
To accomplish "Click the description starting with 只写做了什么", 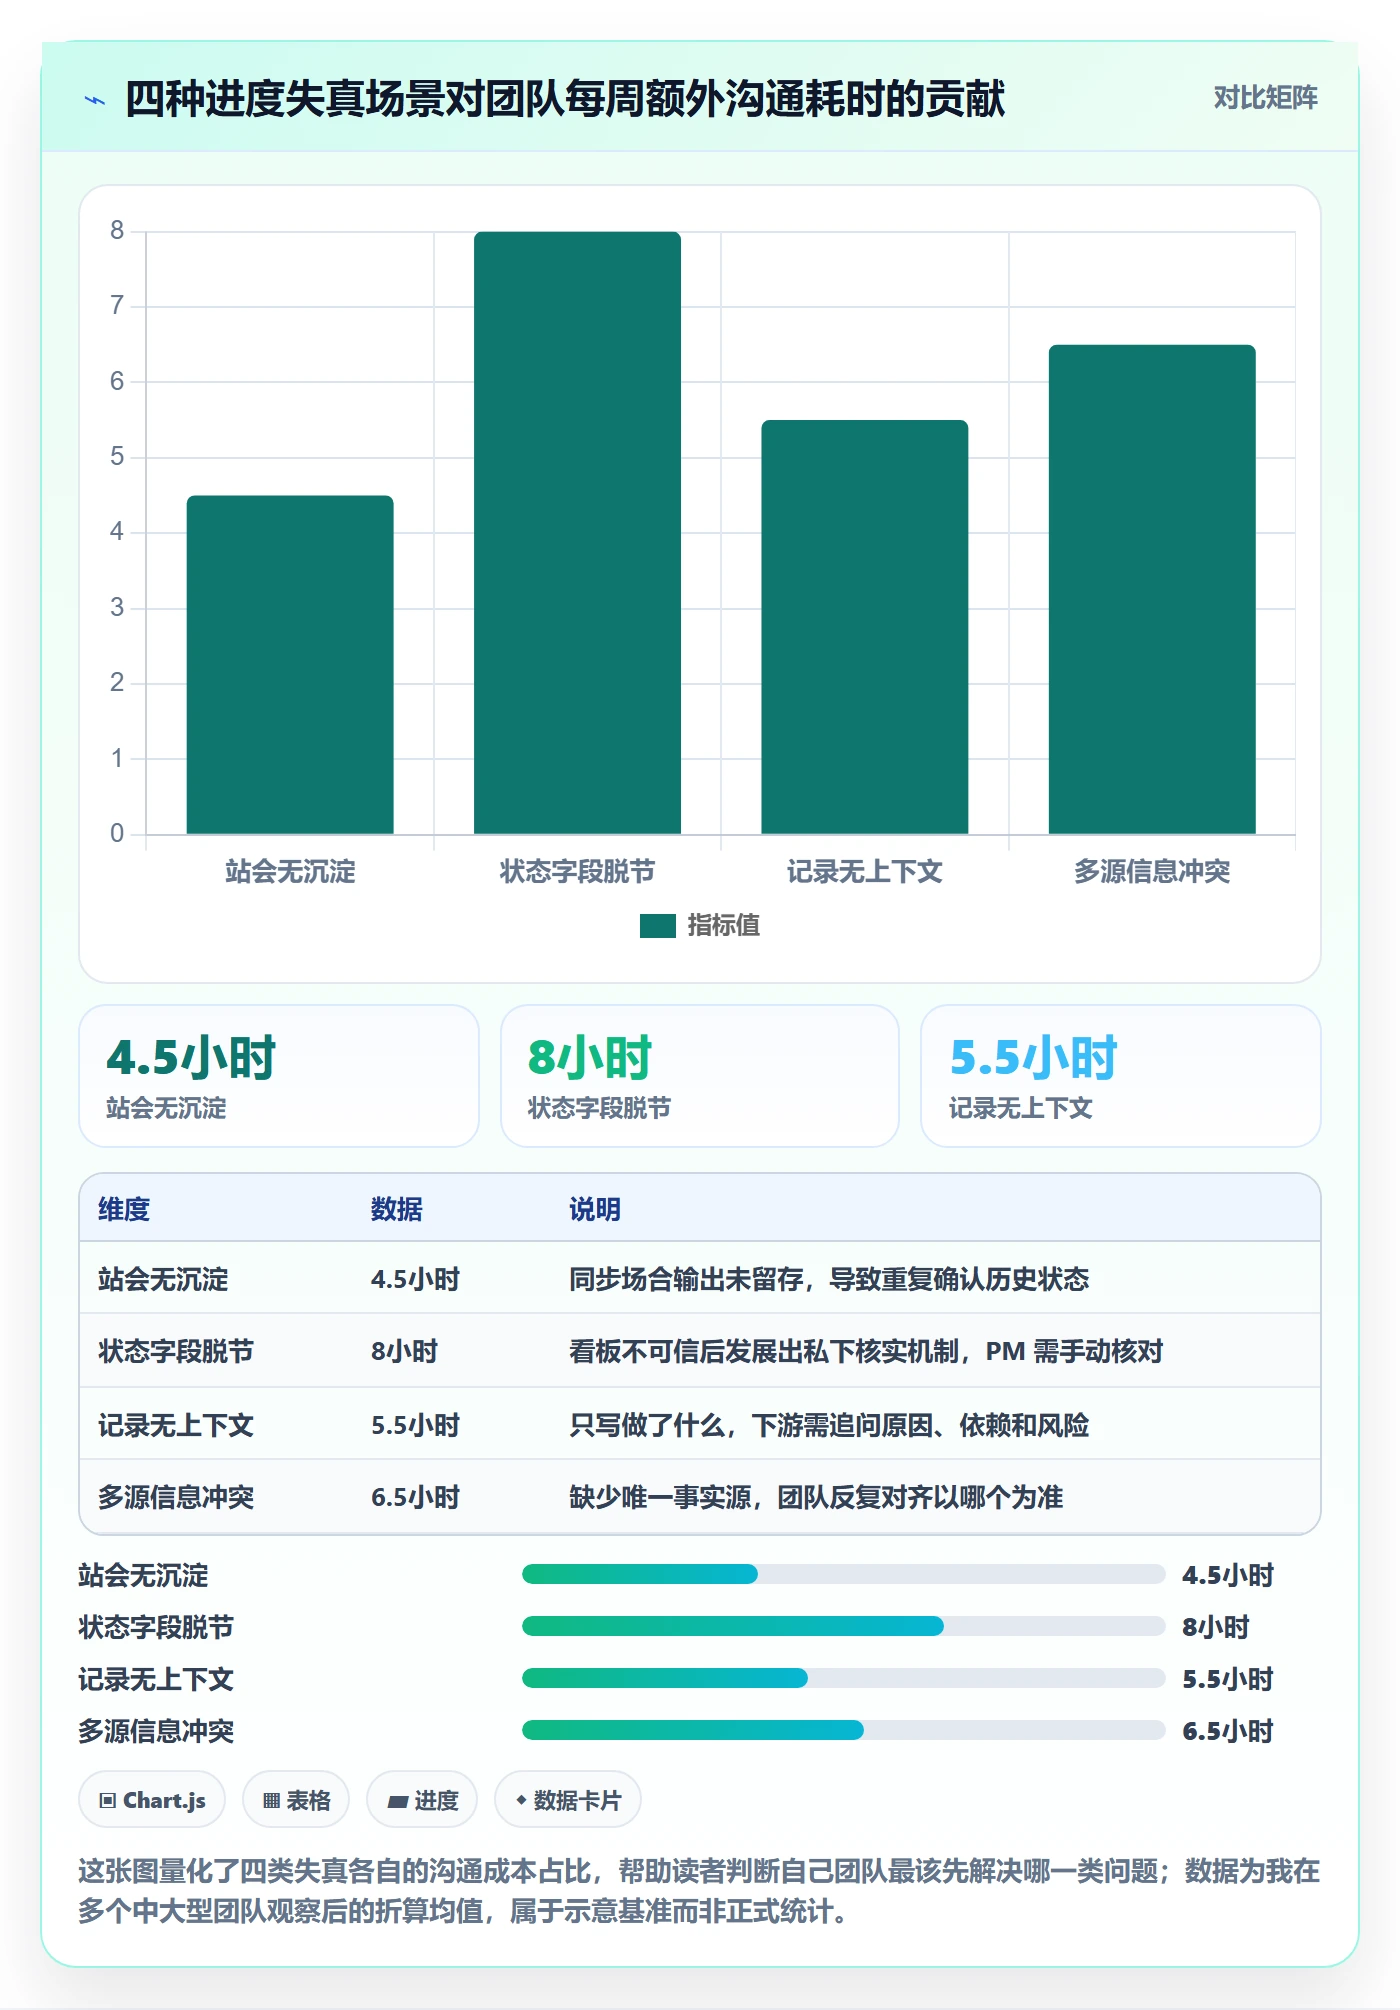I will [829, 1425].
